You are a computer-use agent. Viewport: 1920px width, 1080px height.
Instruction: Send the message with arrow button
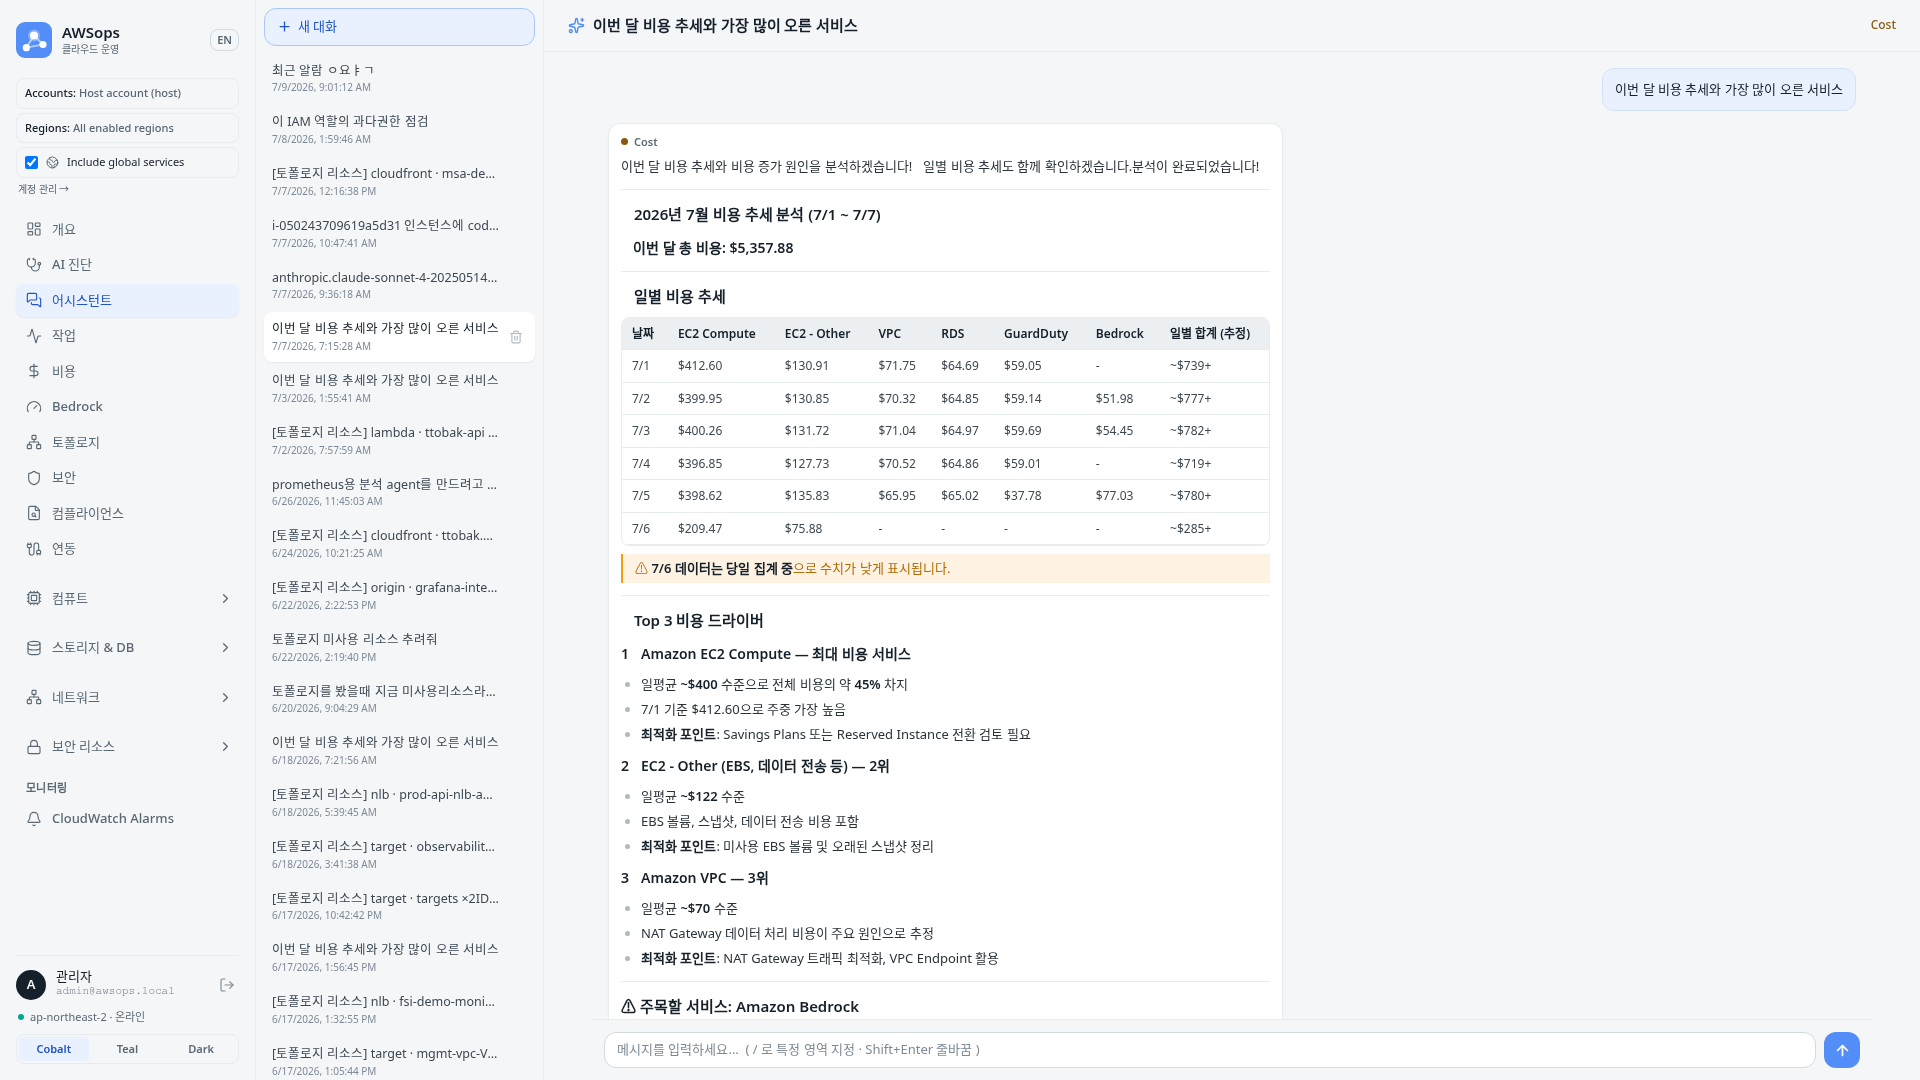[x=1842, y=1050]
